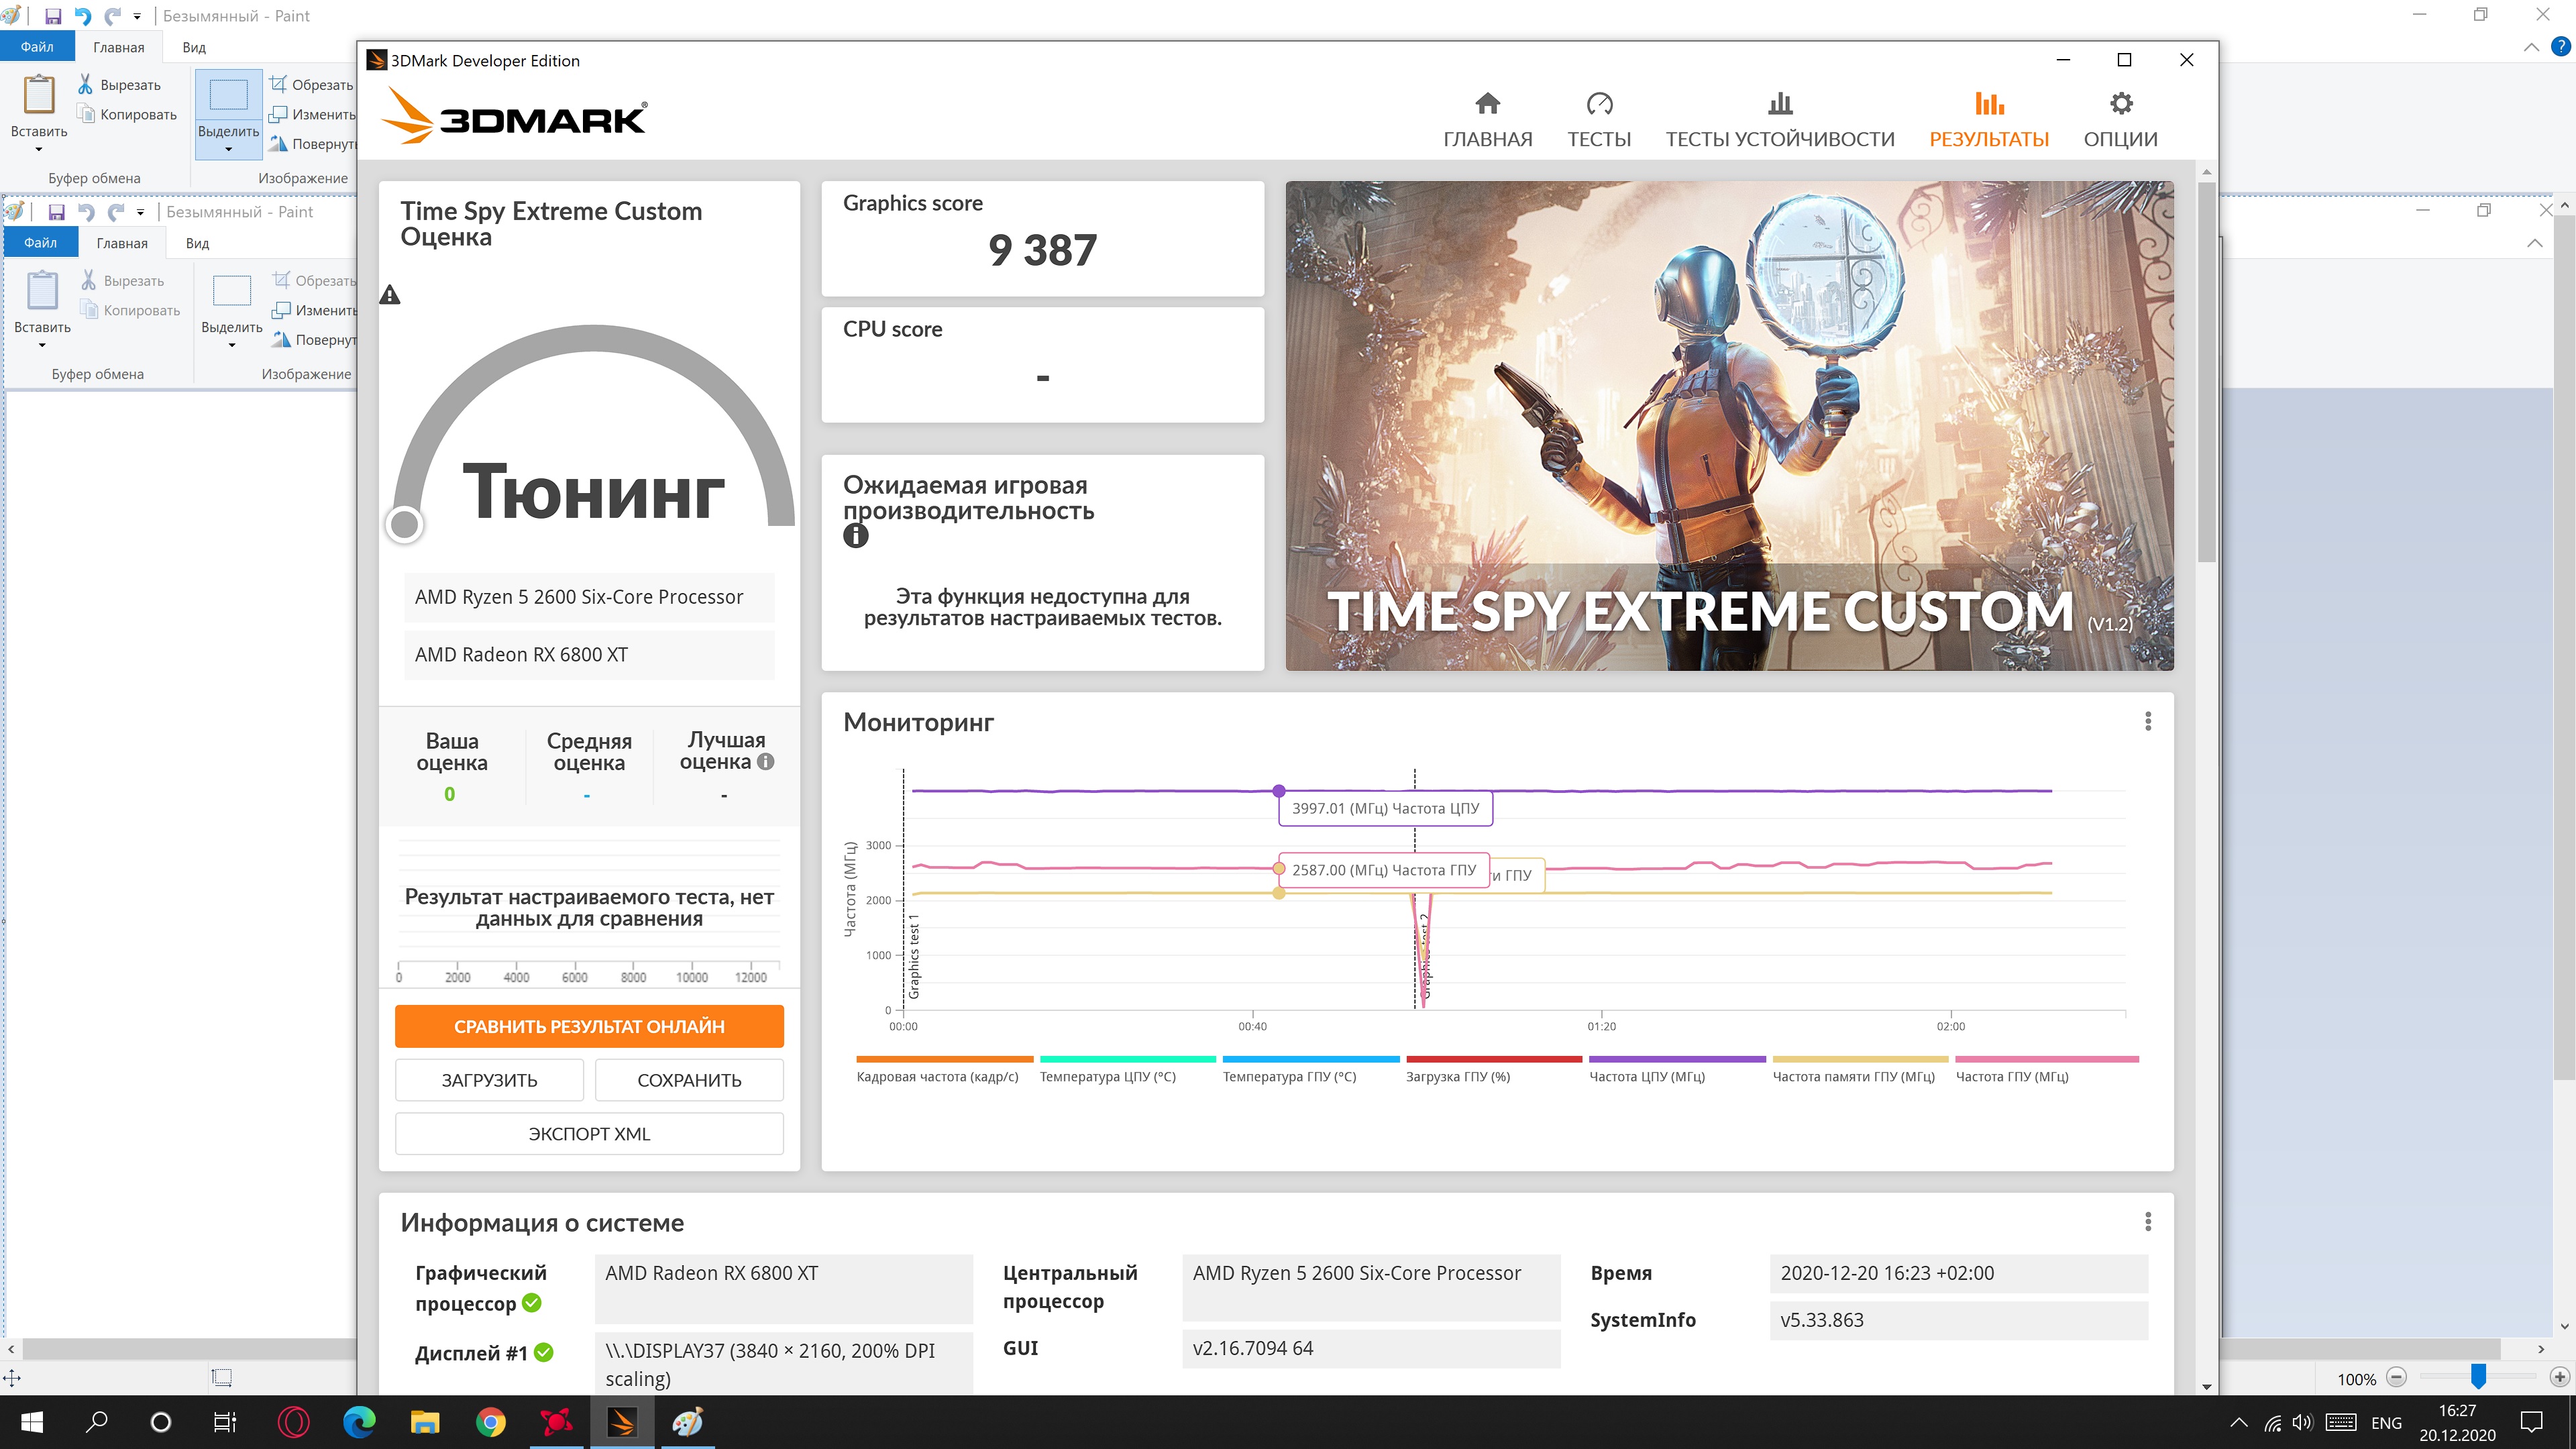Image resolution: width=2576 pixels, height=1449 pixels.
Task: Open the Вид tab in Paint ribbon
Action: click(x=194, y=47)
